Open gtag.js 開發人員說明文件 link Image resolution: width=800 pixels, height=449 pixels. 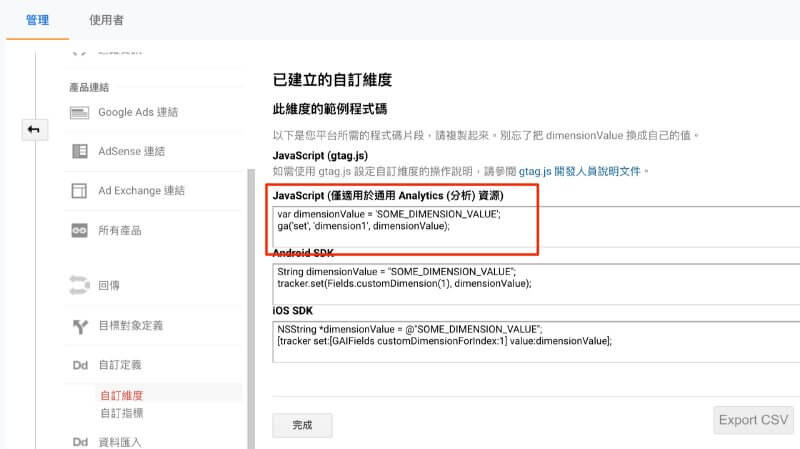[580, 171]
